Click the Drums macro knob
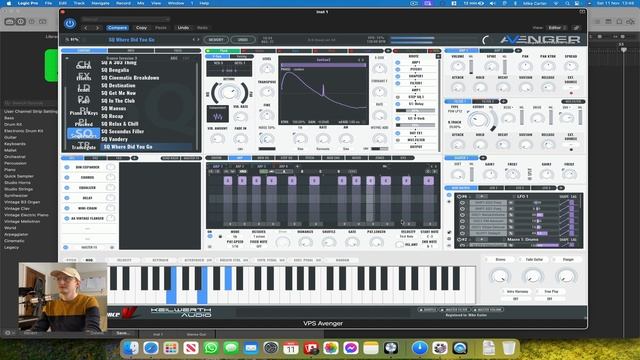This screenshot has width=640, height=360. pos(500,277)
